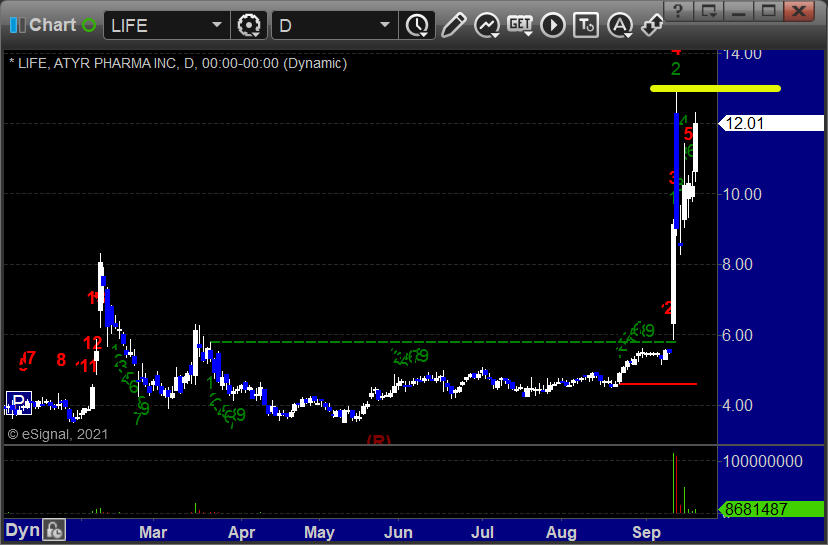Click the 8.00 price axis label
This screenshot has width=828, height=545.
click(737, 265)
